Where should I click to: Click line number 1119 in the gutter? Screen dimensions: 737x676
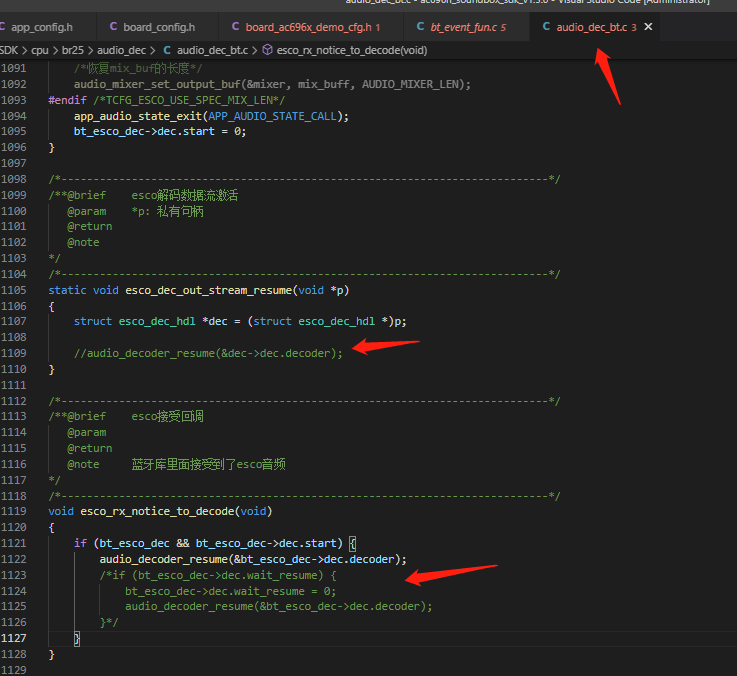pos(14,511)
